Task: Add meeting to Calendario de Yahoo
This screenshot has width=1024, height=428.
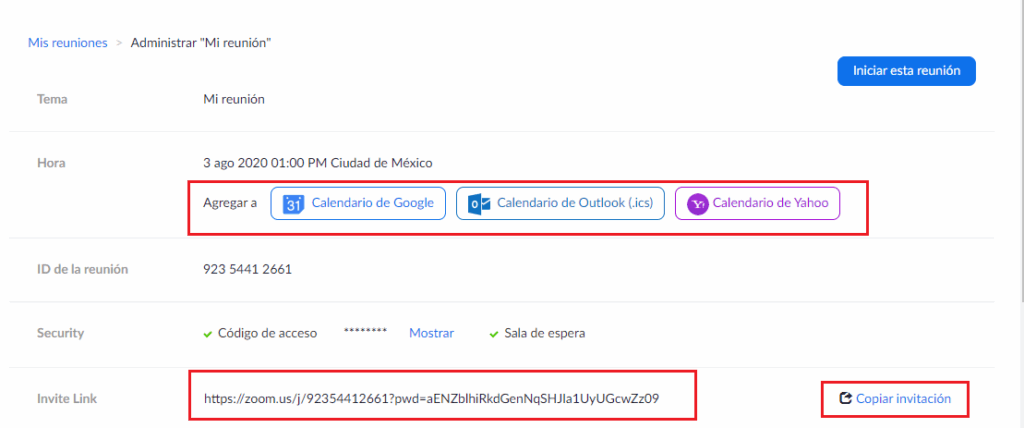Action: 770,203
